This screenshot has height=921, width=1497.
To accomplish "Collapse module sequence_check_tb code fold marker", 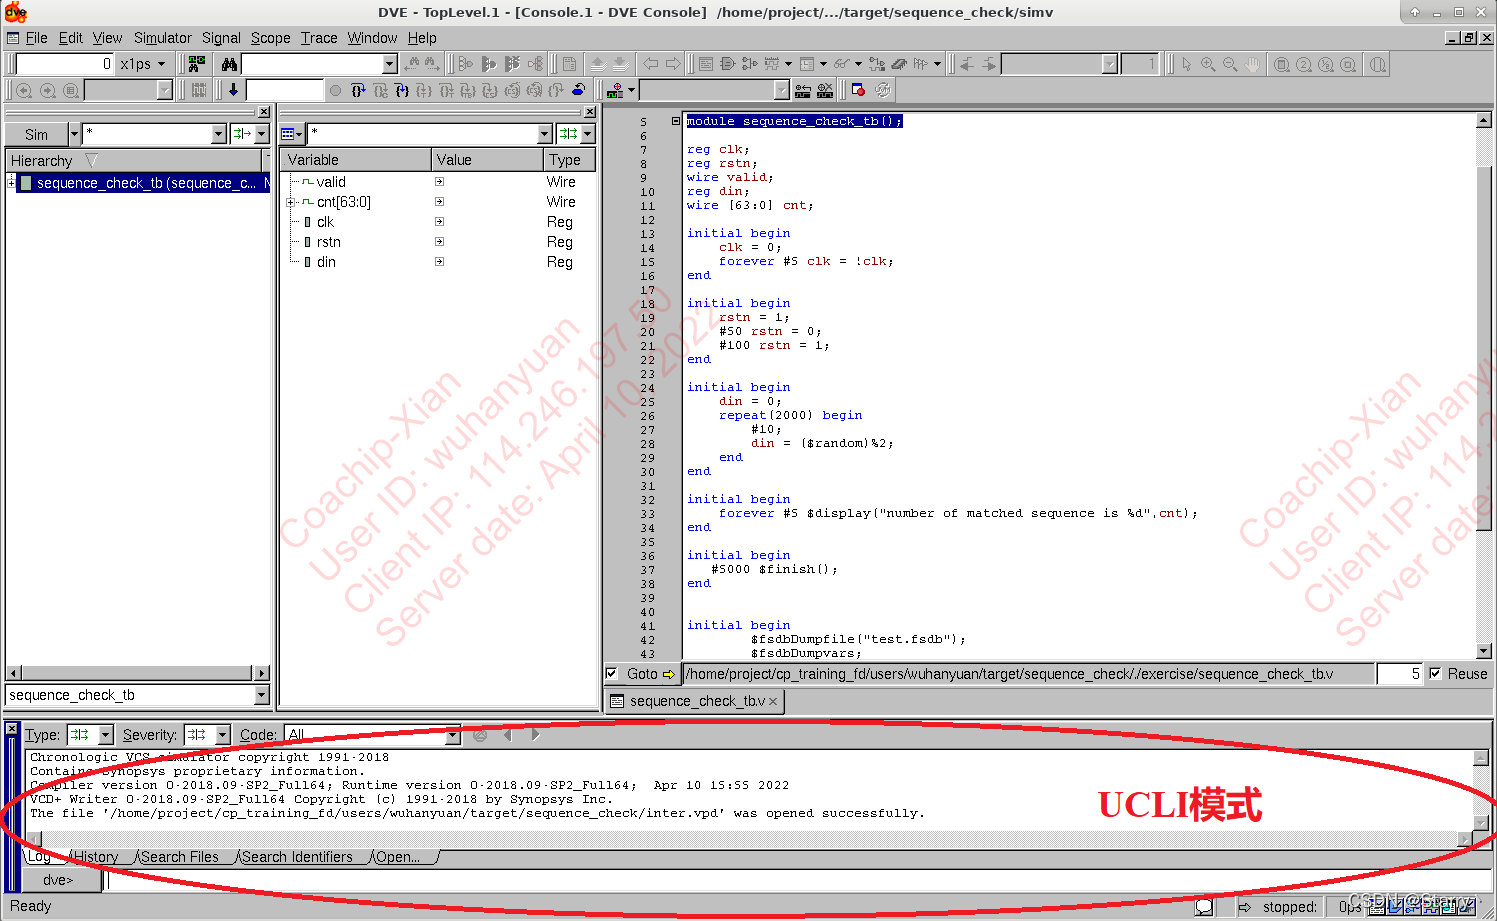I will (x=676, y=121).
